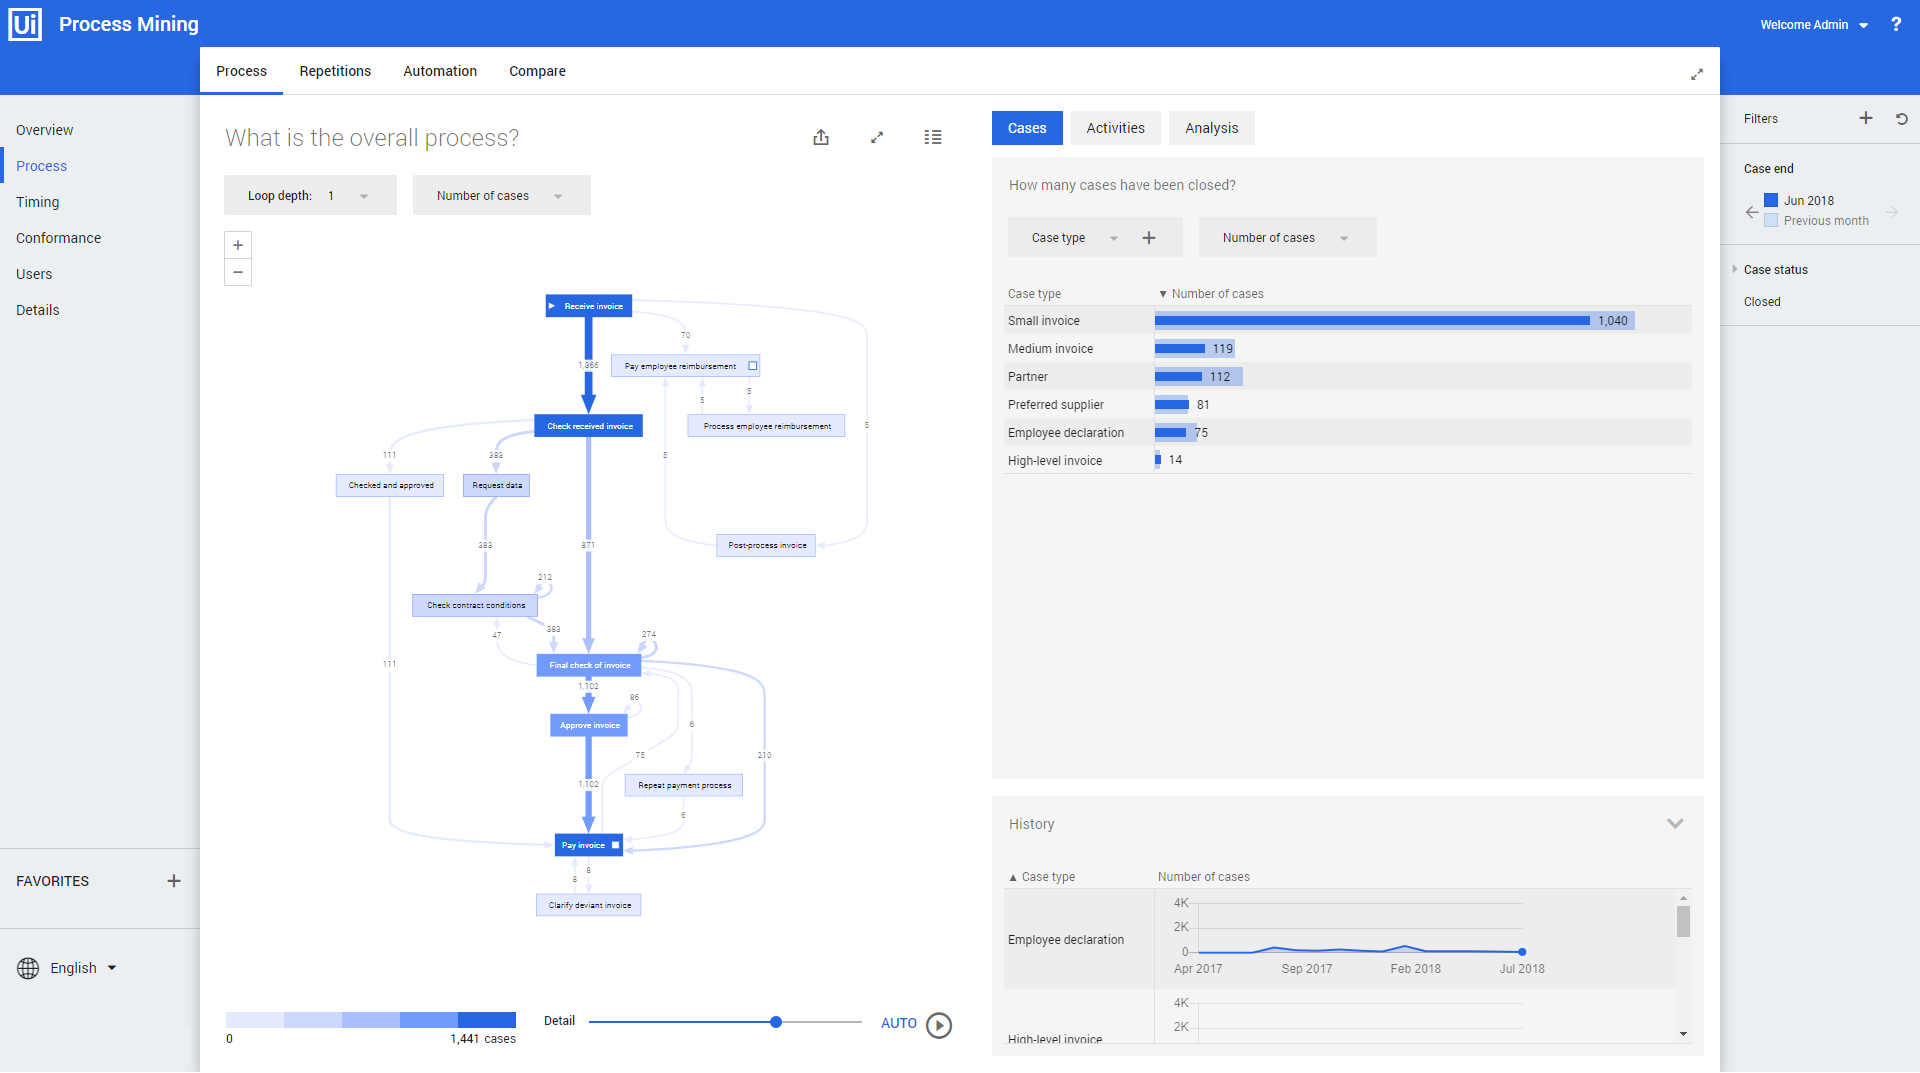The width and height of the screenshot is (1920, 1073).
Task: Open the Conformance page from the sidebar
Action: (x=58, y=238)
